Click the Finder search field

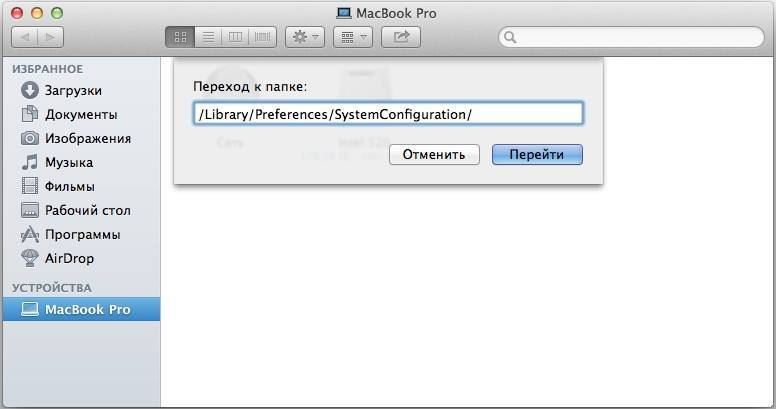[x=631, y=37]
